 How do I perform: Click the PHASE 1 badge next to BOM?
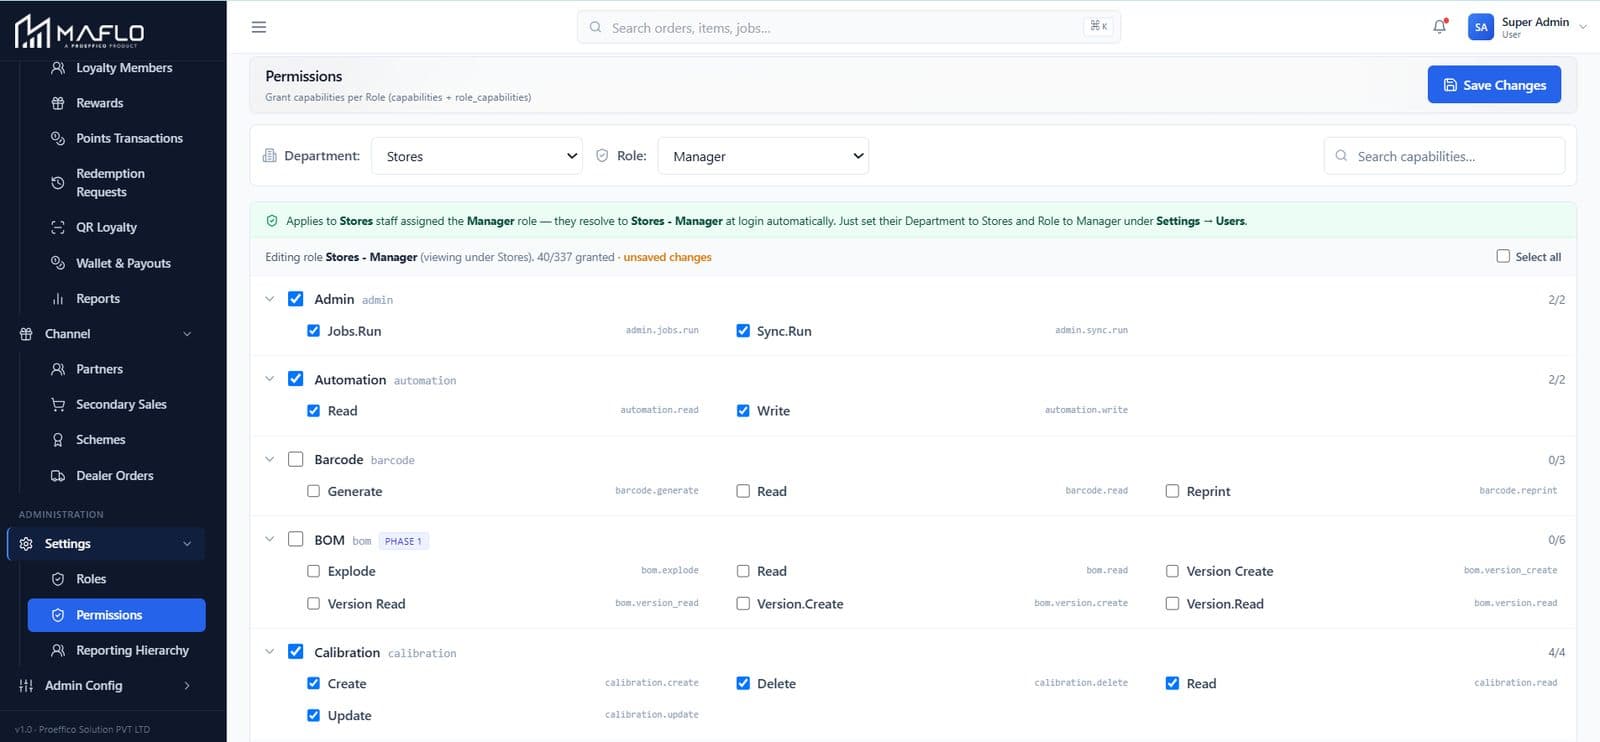point(403,541)
